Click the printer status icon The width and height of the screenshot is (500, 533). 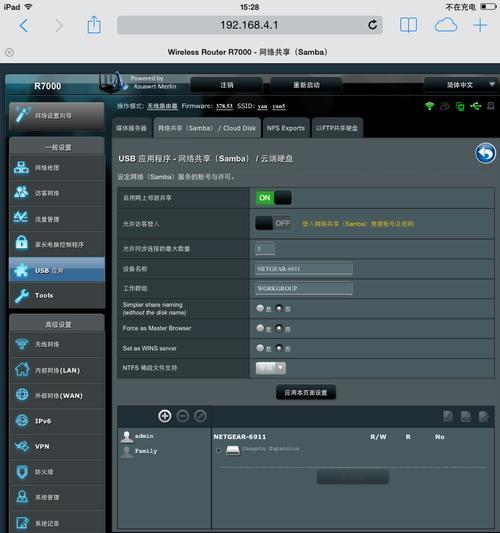[x=490, y=106]
